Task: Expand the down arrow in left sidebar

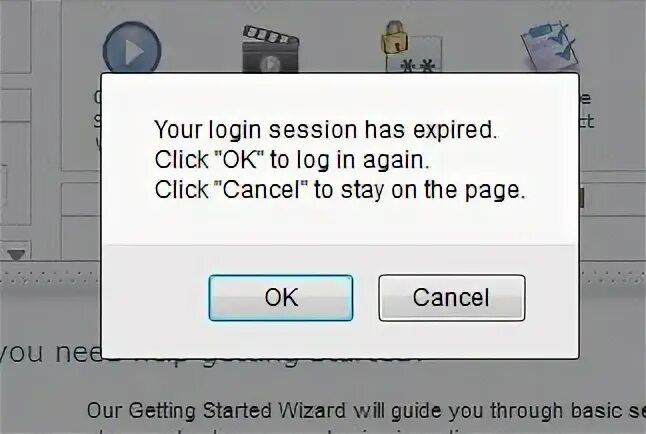Action: click(16, 255)
